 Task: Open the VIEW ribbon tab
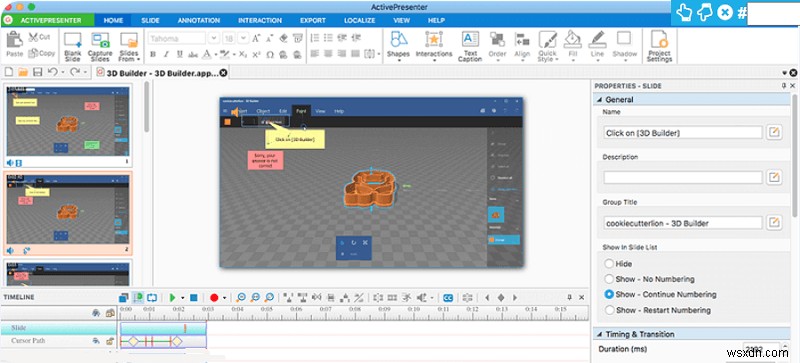tap(402, 20)
